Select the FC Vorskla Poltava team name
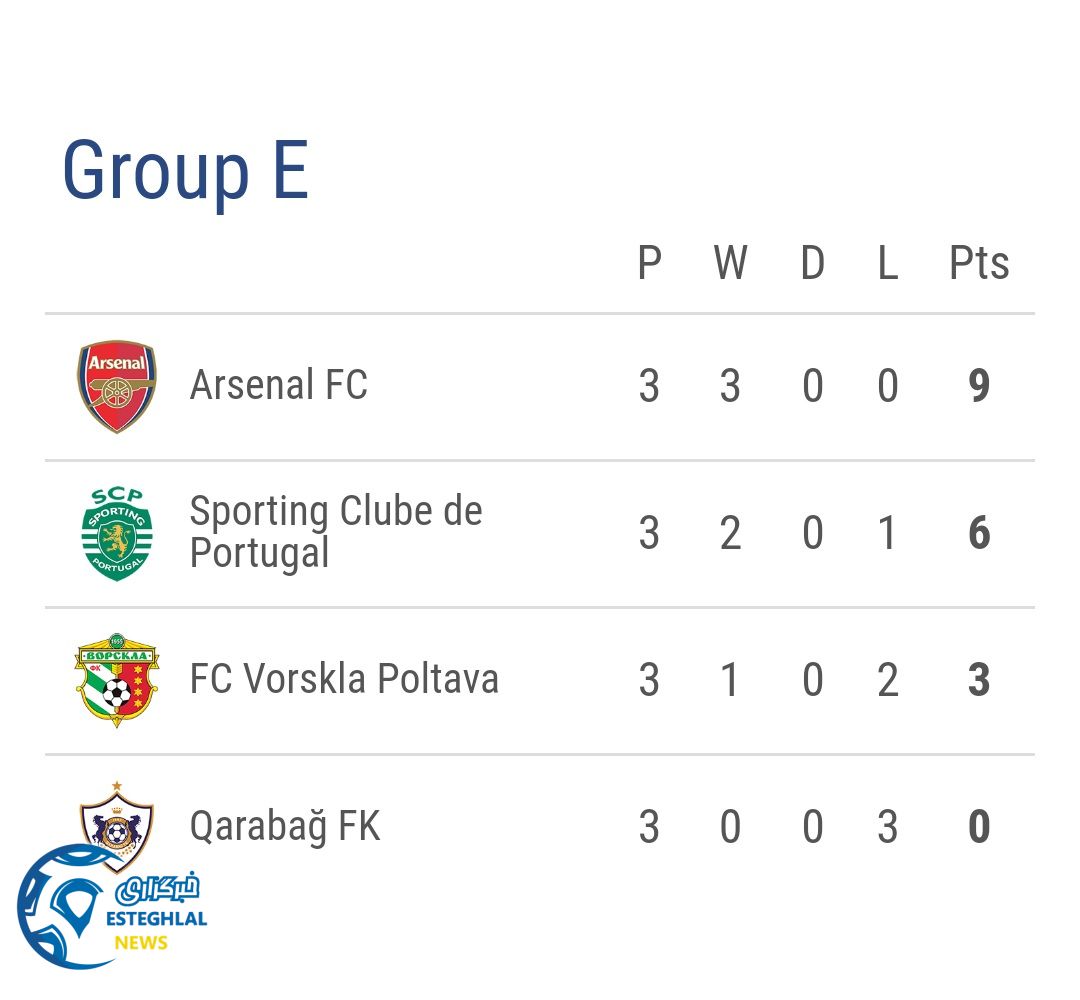Viewport: 1080px width, 1000px height. 344,679
